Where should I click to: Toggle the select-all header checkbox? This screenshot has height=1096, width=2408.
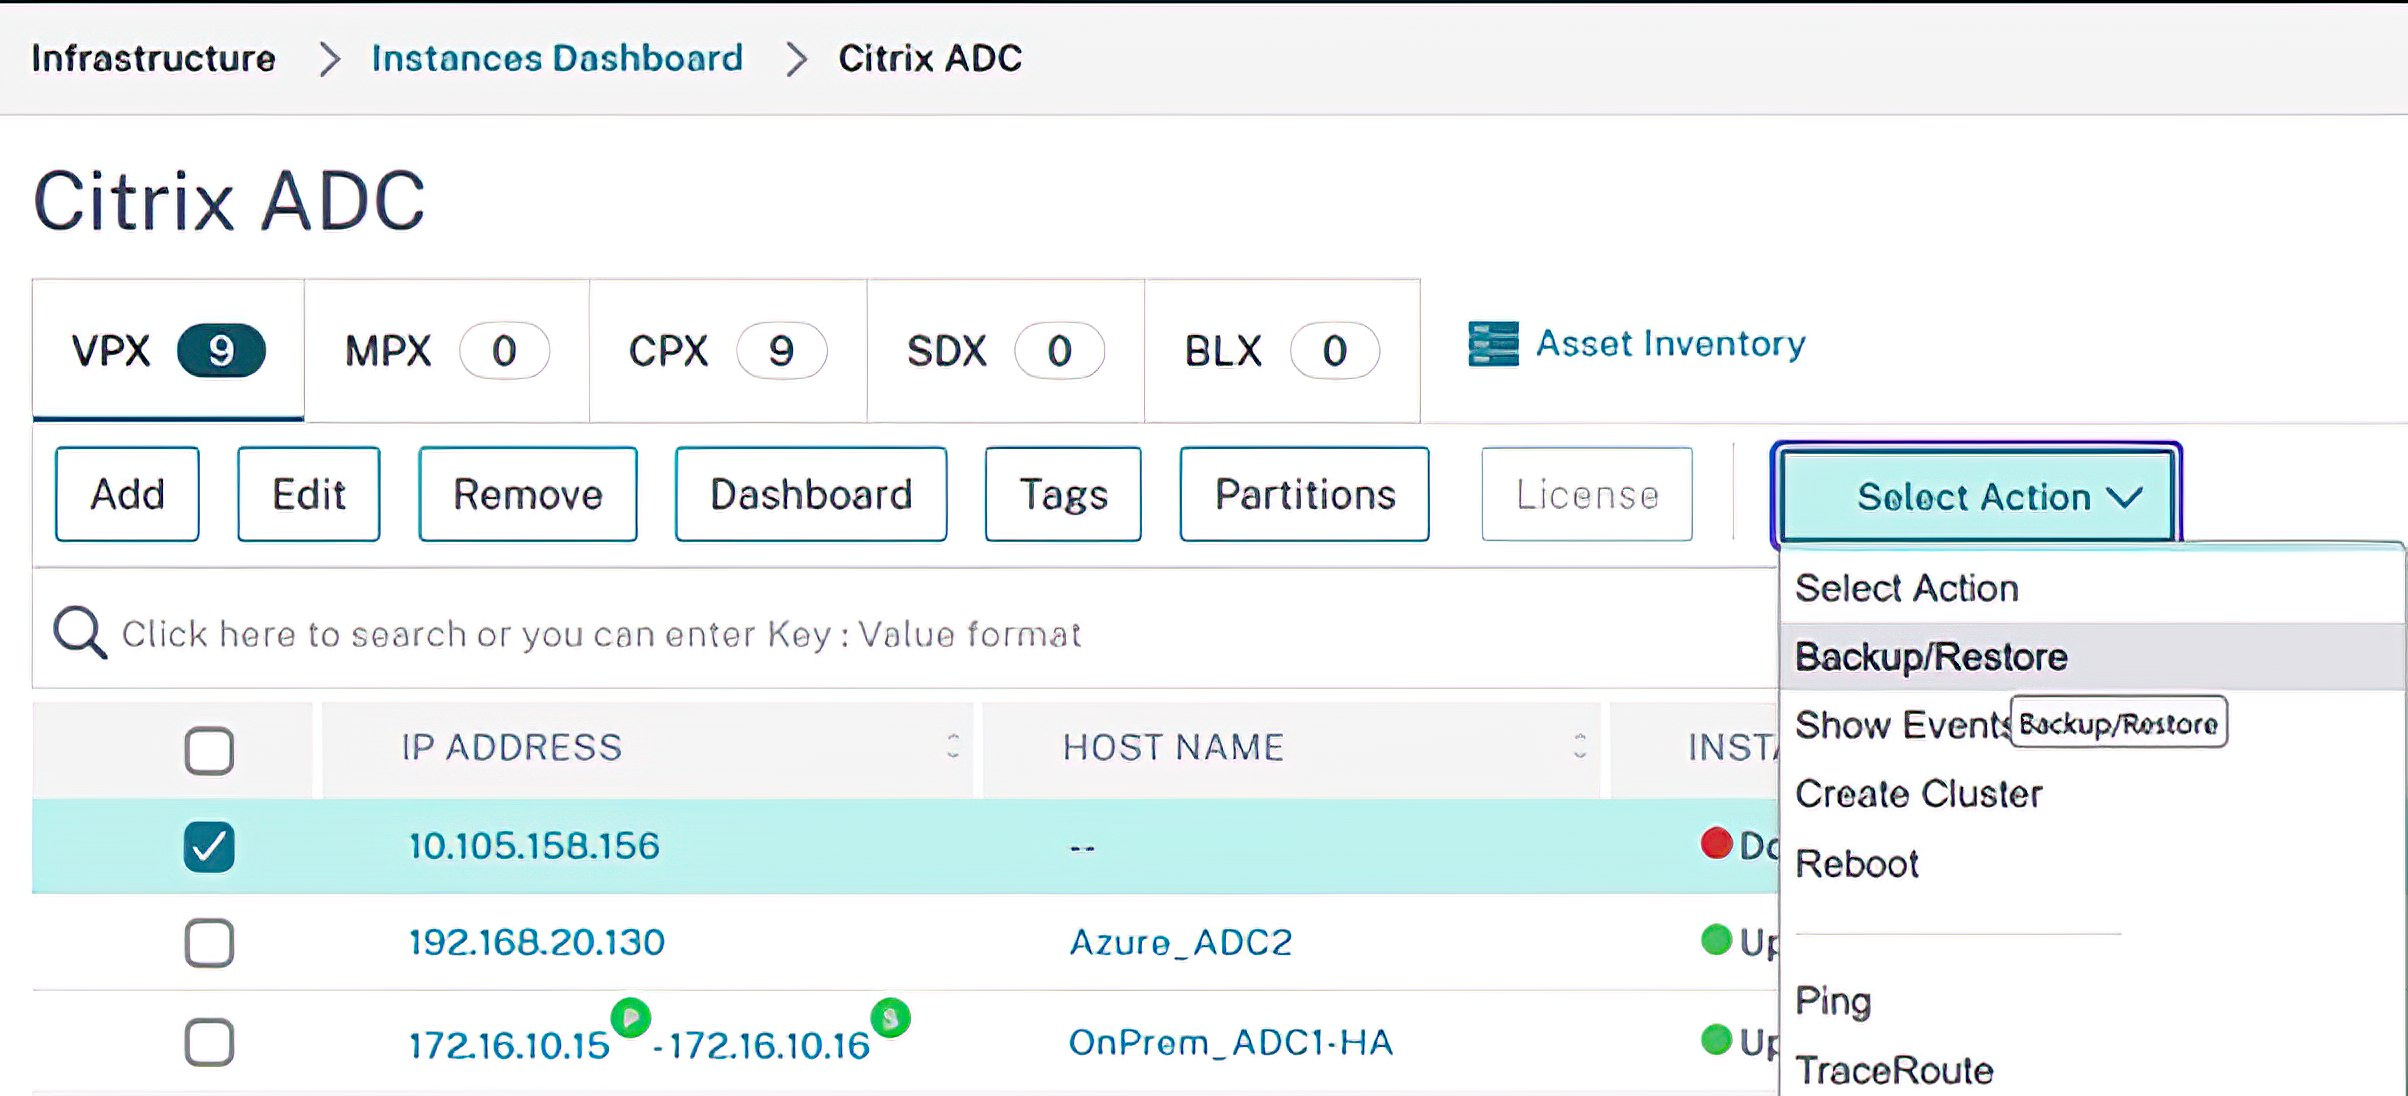(x=209, y=750)
